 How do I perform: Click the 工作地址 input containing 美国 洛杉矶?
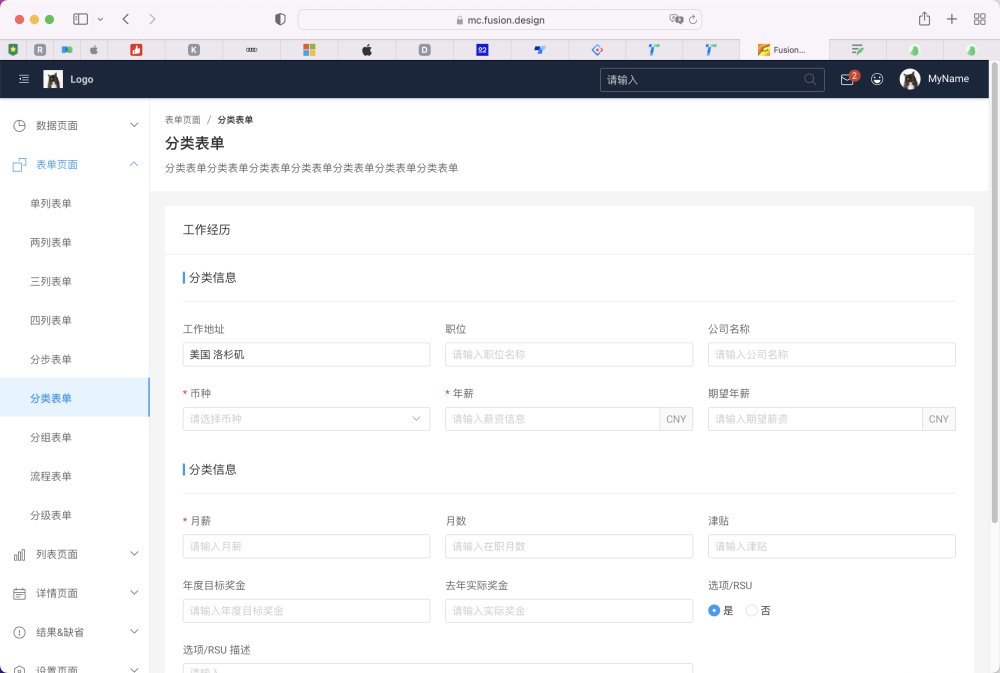[x=306, y=354]
